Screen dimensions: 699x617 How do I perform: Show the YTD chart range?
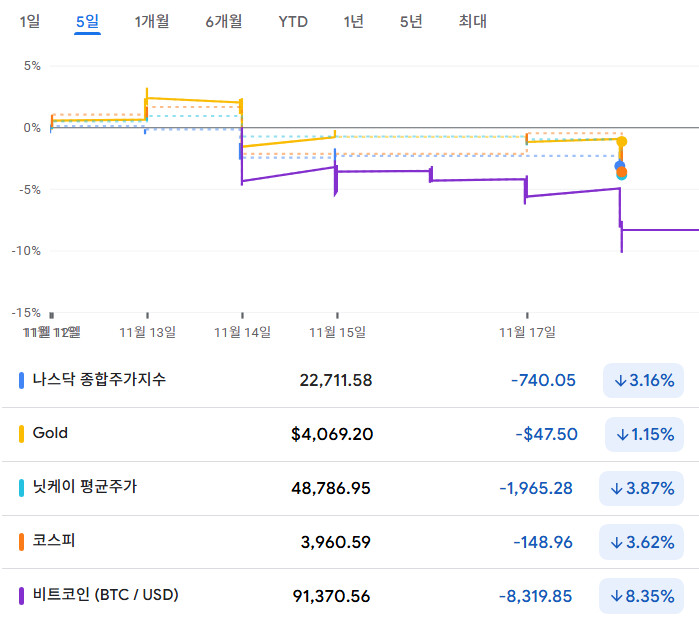click(293, 21)
